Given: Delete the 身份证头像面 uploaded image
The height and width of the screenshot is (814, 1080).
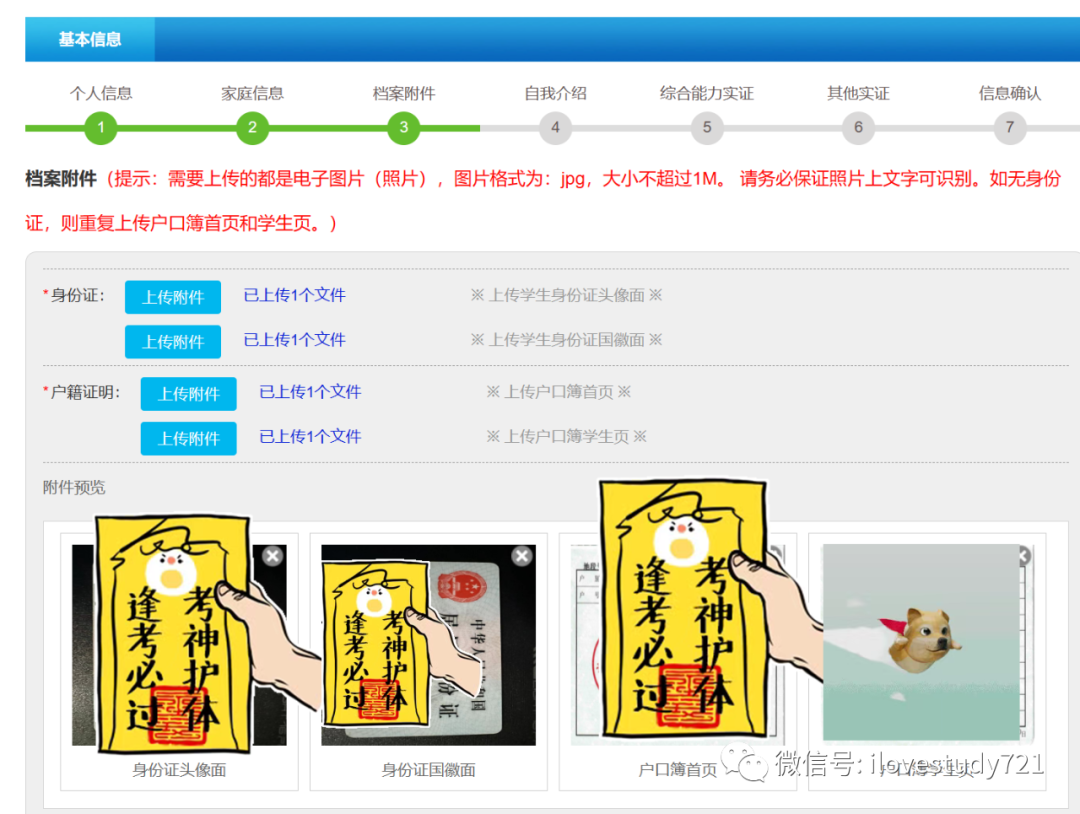Looking at the screenshot, I should point(272,555).
